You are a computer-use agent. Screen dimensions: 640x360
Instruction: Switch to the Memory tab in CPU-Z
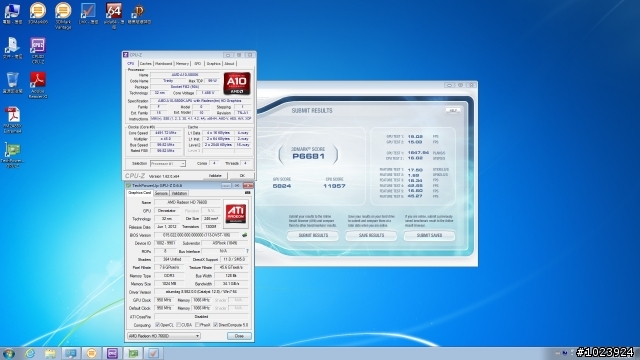182,64
